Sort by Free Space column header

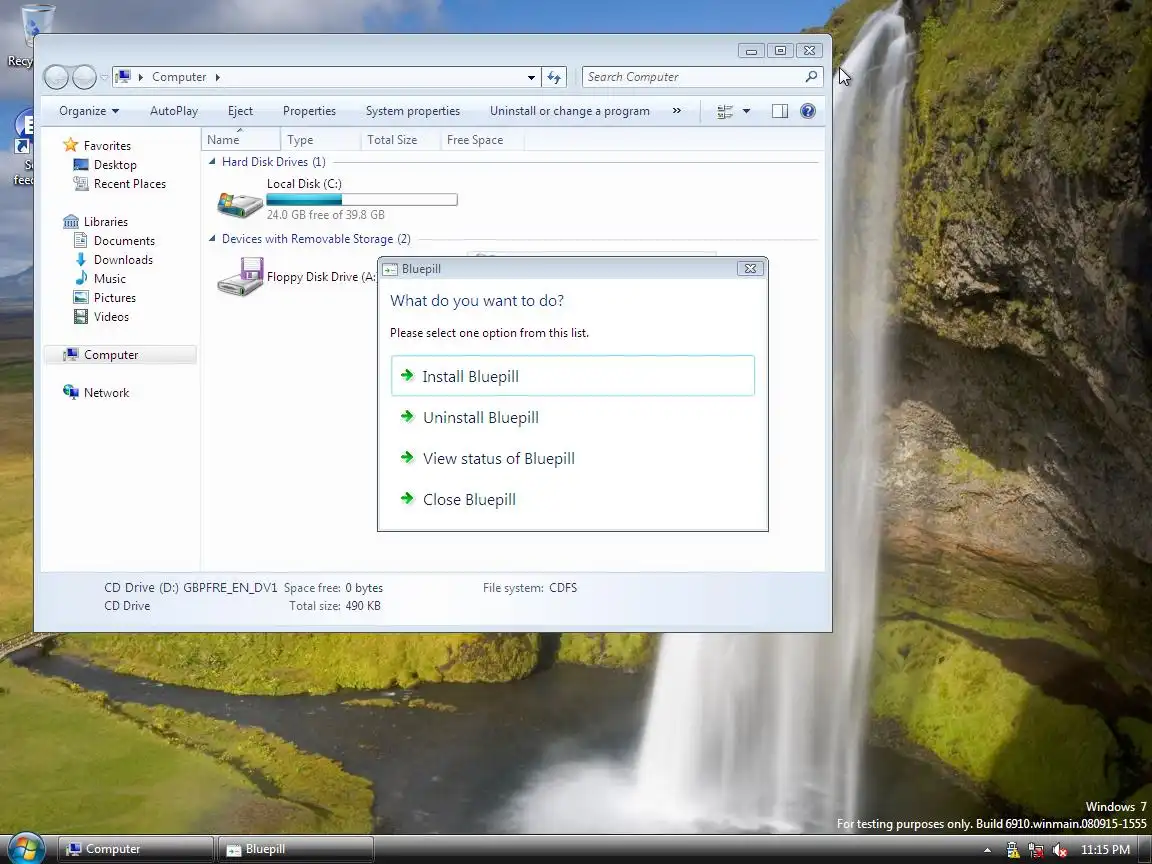pyautogui.click(x=483, y=140)
